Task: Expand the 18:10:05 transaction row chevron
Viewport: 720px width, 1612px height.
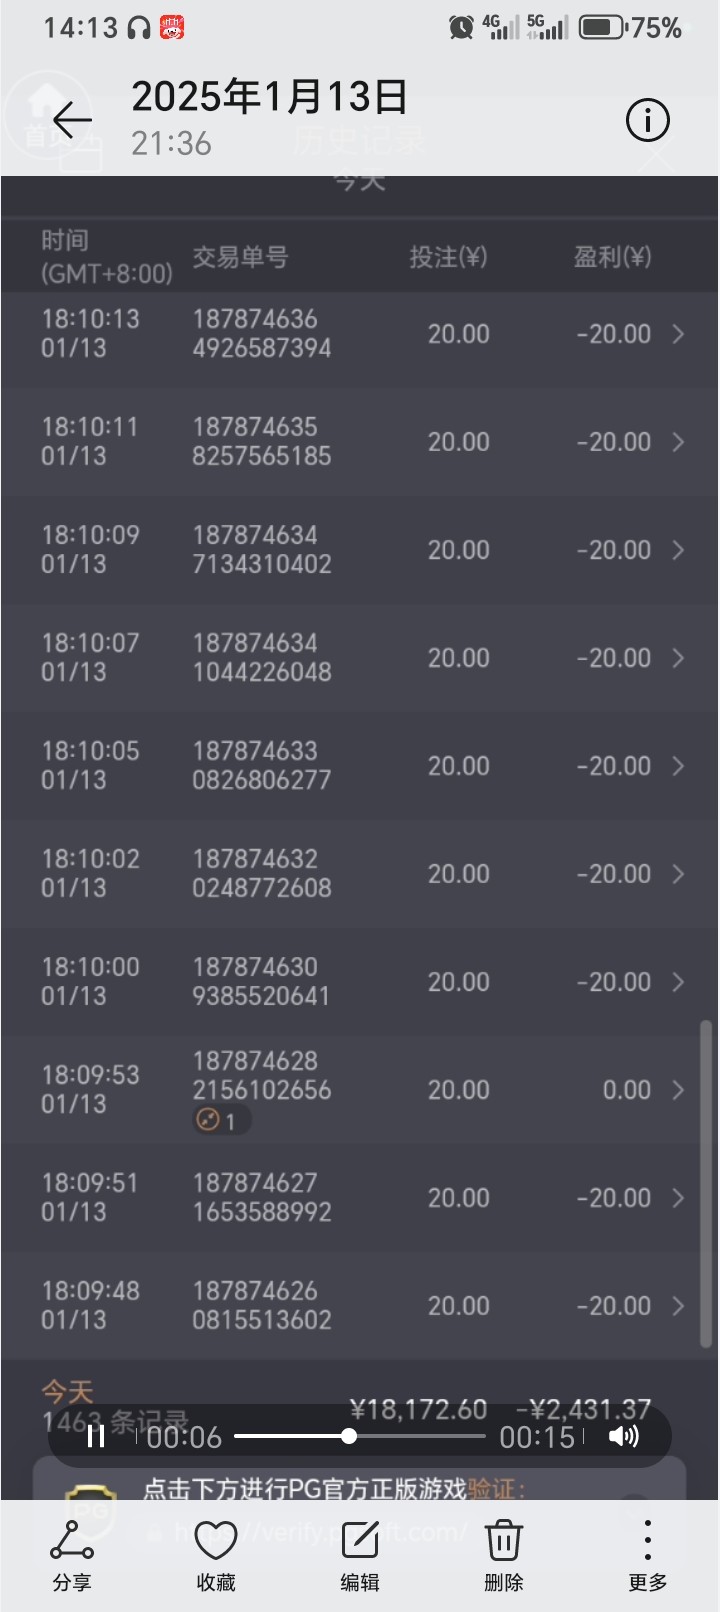Action: (678, 766)
